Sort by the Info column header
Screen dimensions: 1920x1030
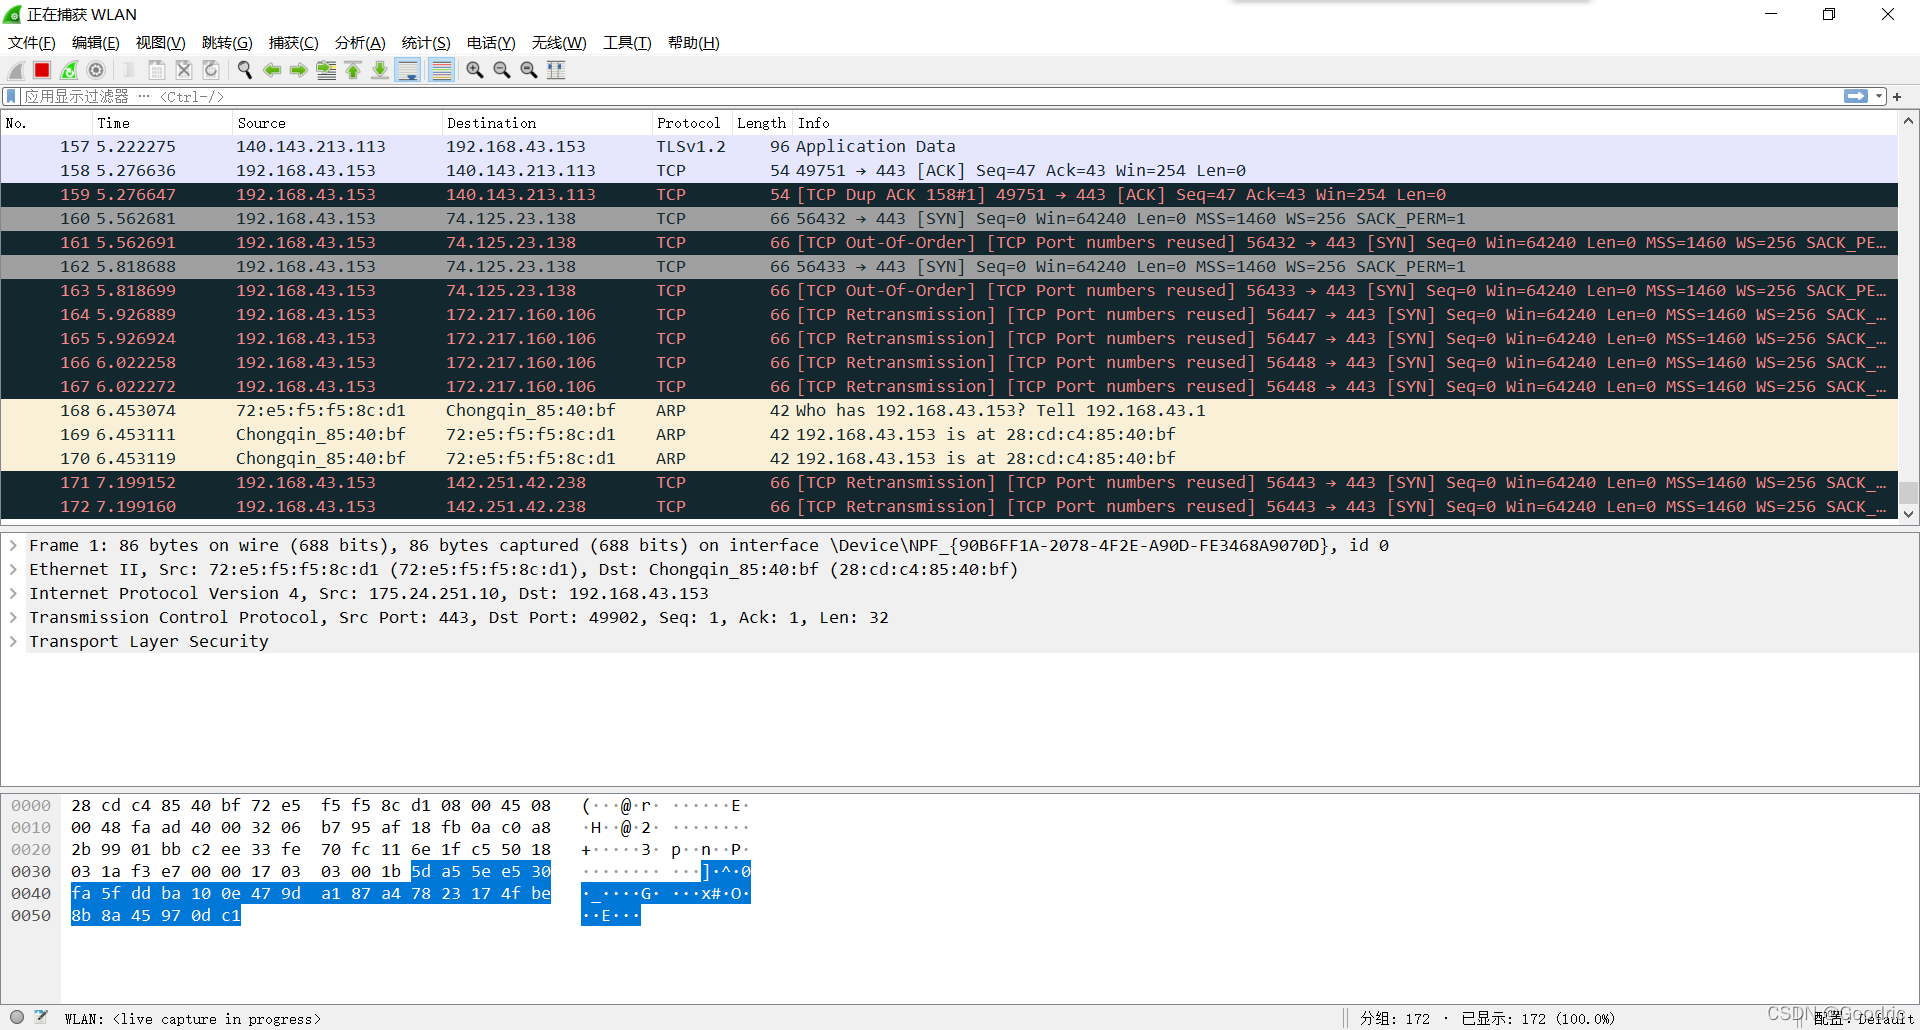(x=1345, y=123)
